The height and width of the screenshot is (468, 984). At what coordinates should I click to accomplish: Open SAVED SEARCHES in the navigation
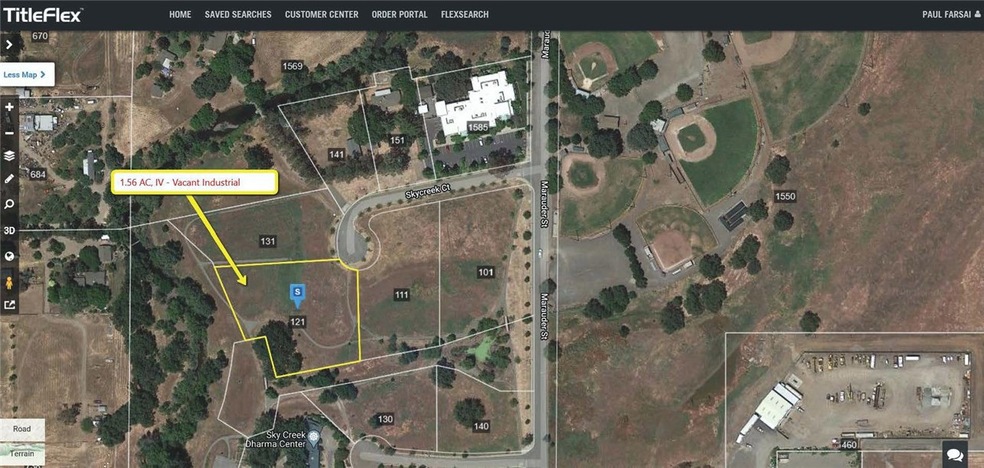(238, 14)
